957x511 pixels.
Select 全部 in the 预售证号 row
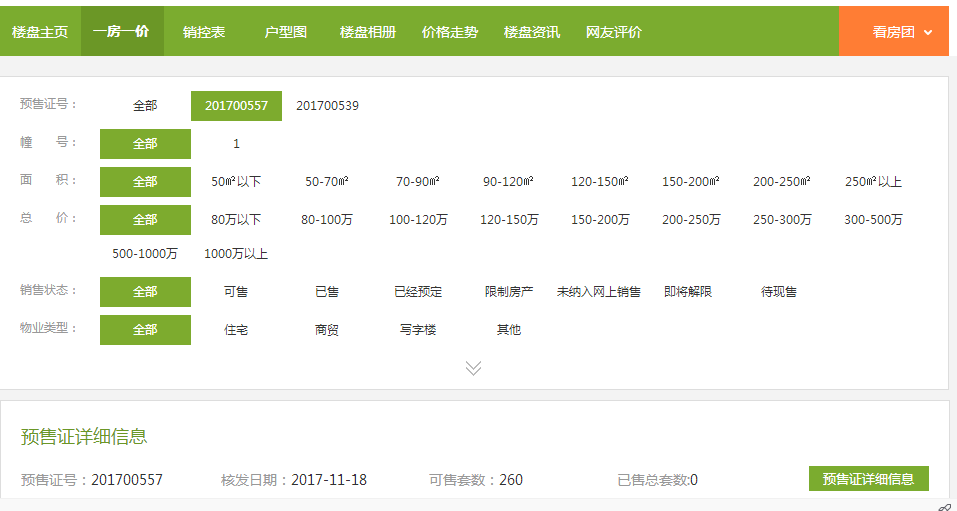pos(145,105)
